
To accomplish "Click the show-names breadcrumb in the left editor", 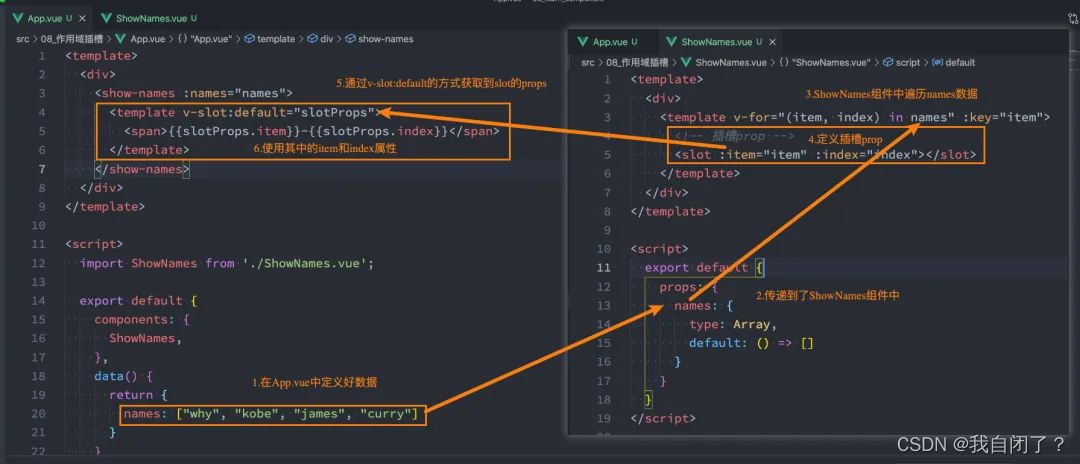I will 380,39.
